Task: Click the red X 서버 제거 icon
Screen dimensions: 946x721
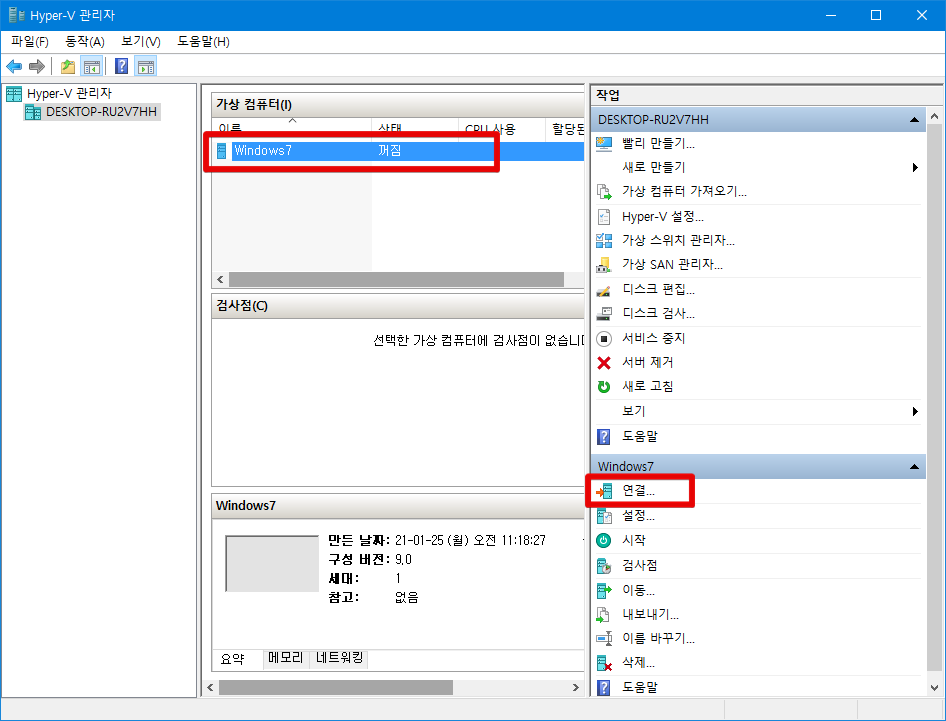Action: point(604,363)
